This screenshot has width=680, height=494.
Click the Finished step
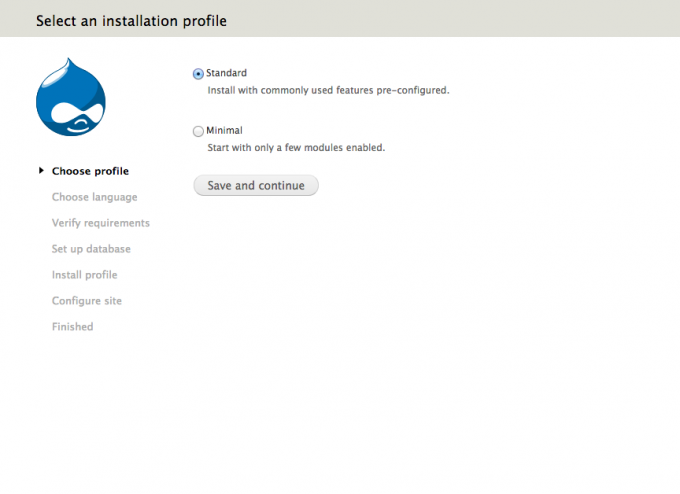pos(72,327)
